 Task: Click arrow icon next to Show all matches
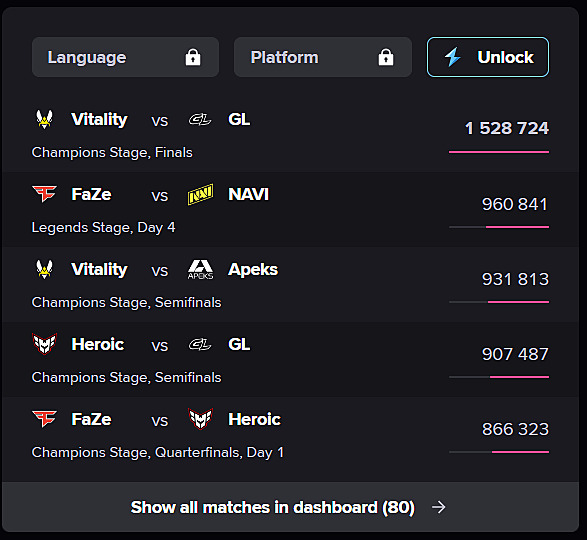click(x=438, y=507)
